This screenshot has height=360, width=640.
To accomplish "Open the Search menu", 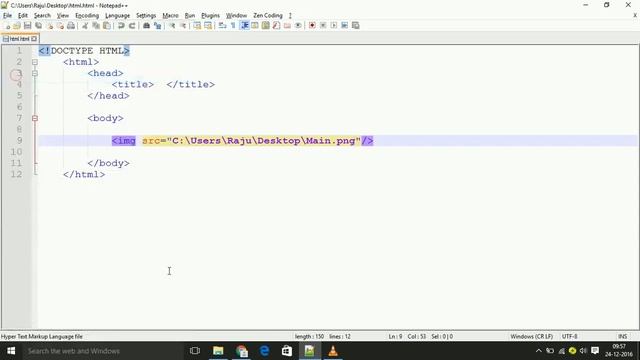I will (42, 16).
